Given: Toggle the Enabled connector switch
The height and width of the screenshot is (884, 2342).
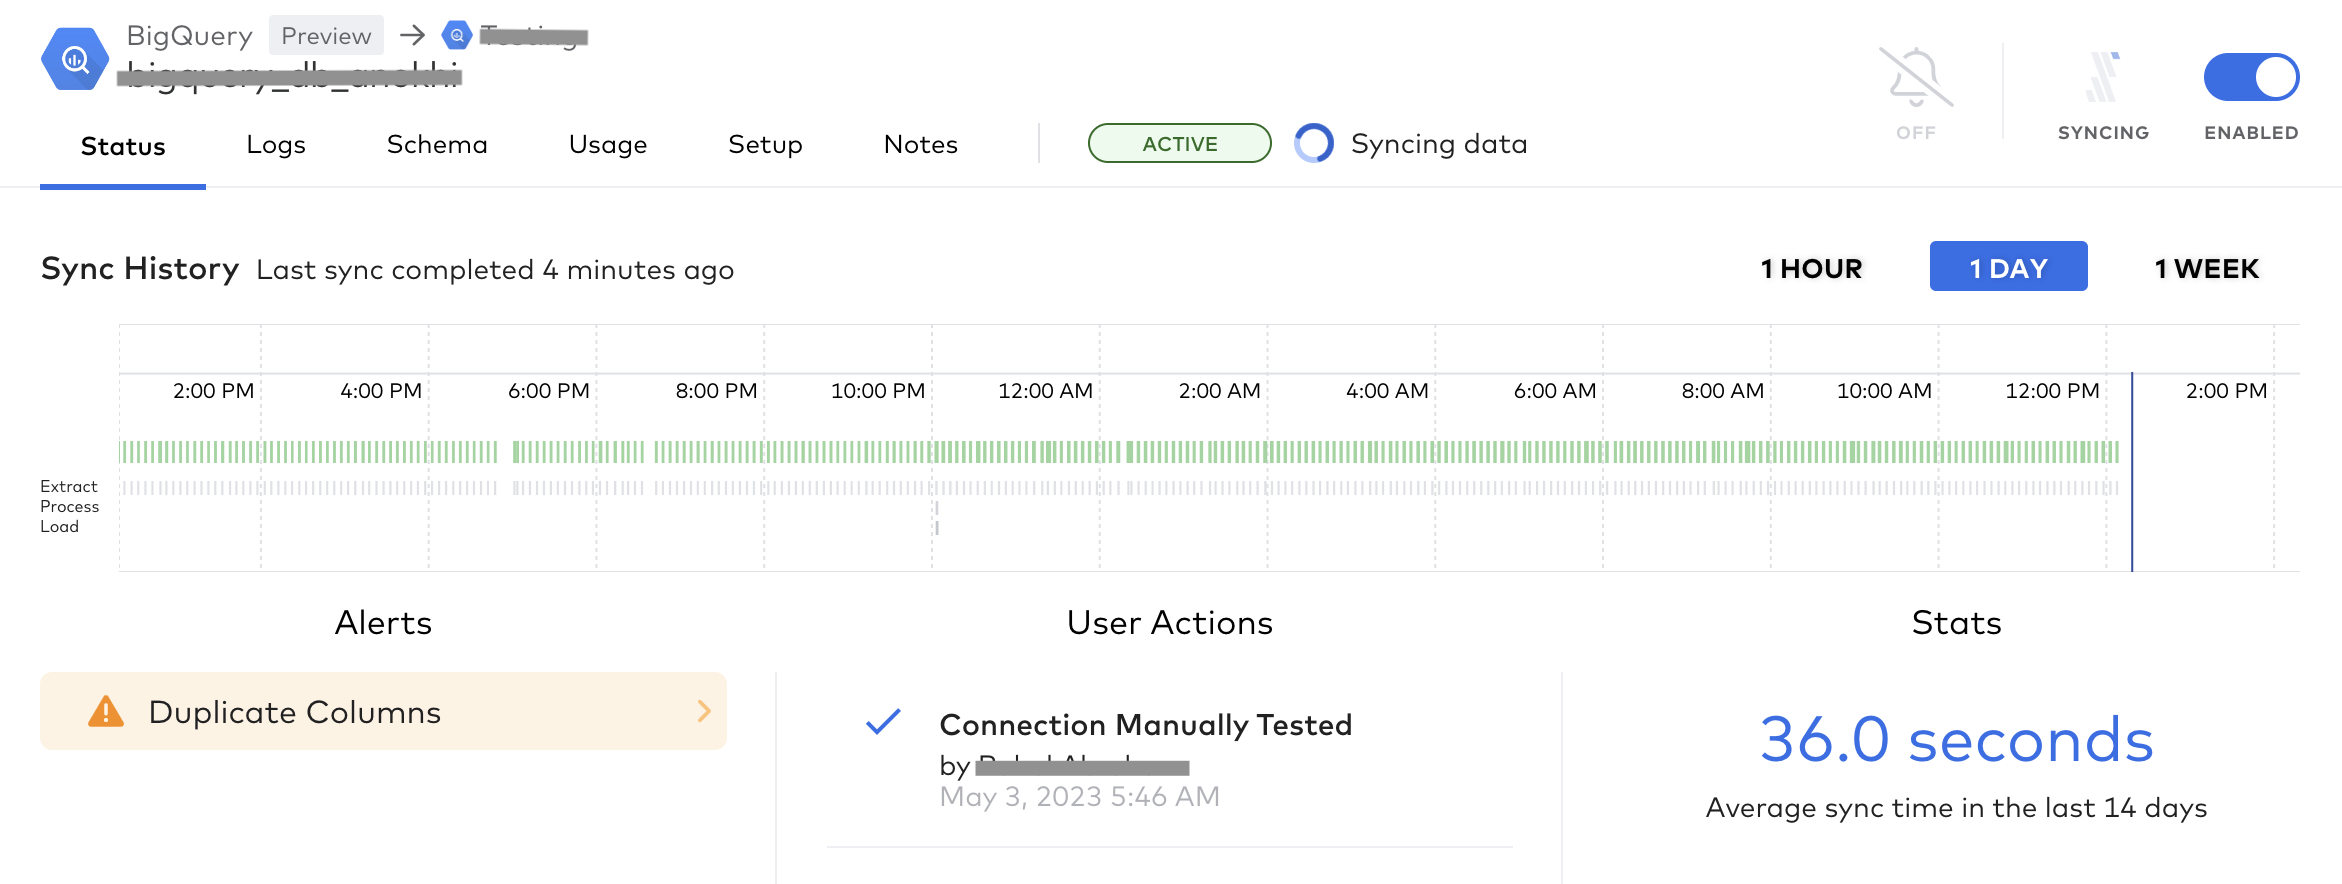Looking at the screenshot, I should click(2251, 77).
